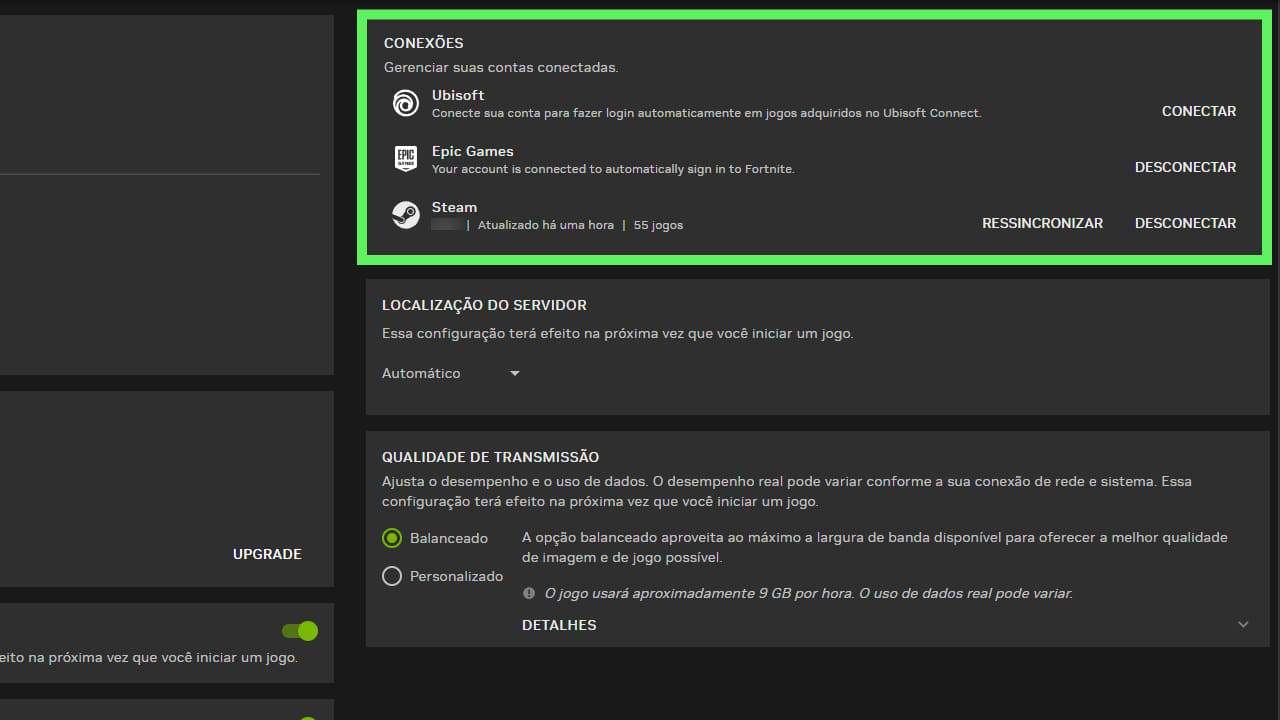Select the Personalizado streaming quality option
Viewport: 1280px width, 720px height.
pyautogui.click(x=391, y=576)
